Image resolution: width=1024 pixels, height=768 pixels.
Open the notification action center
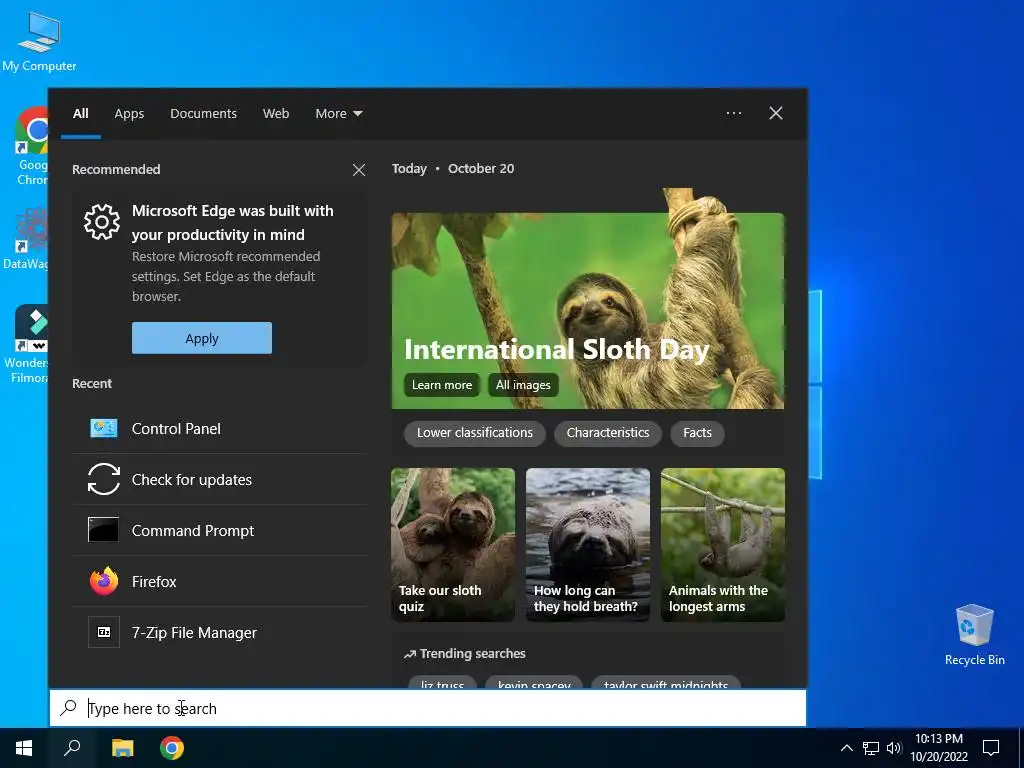tap(991, 748)
